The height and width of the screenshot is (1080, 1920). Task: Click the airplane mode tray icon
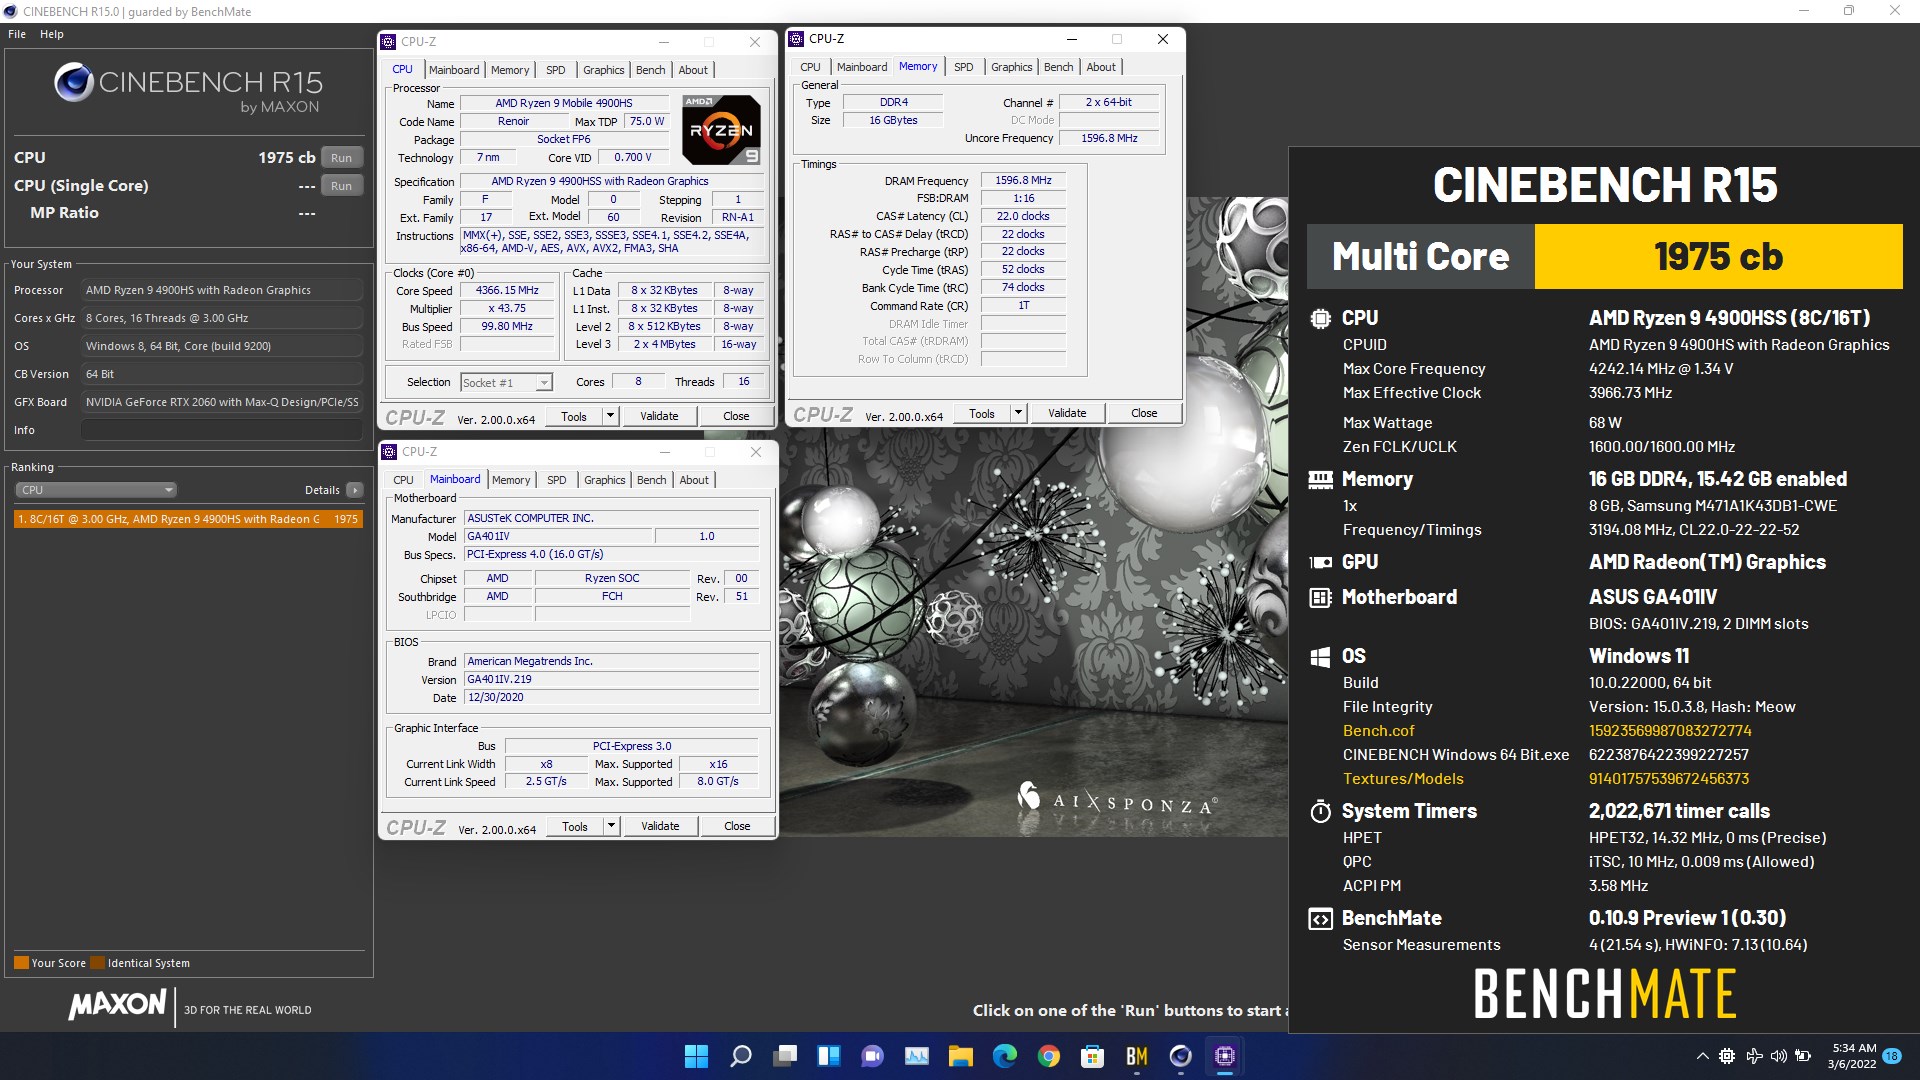click(x=1754, y=1056)
